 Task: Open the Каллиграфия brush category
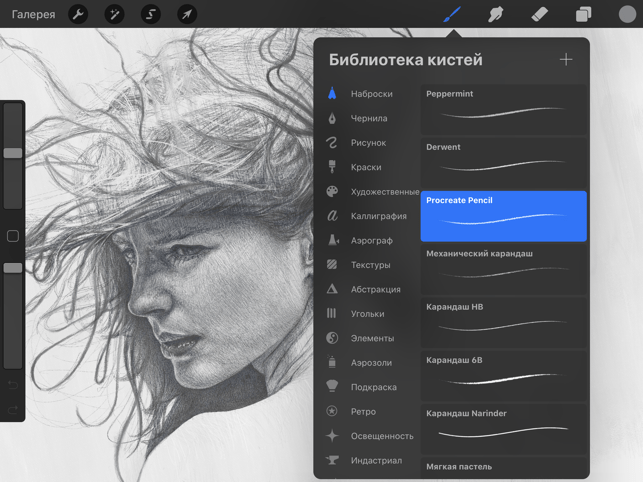(378, 216)
